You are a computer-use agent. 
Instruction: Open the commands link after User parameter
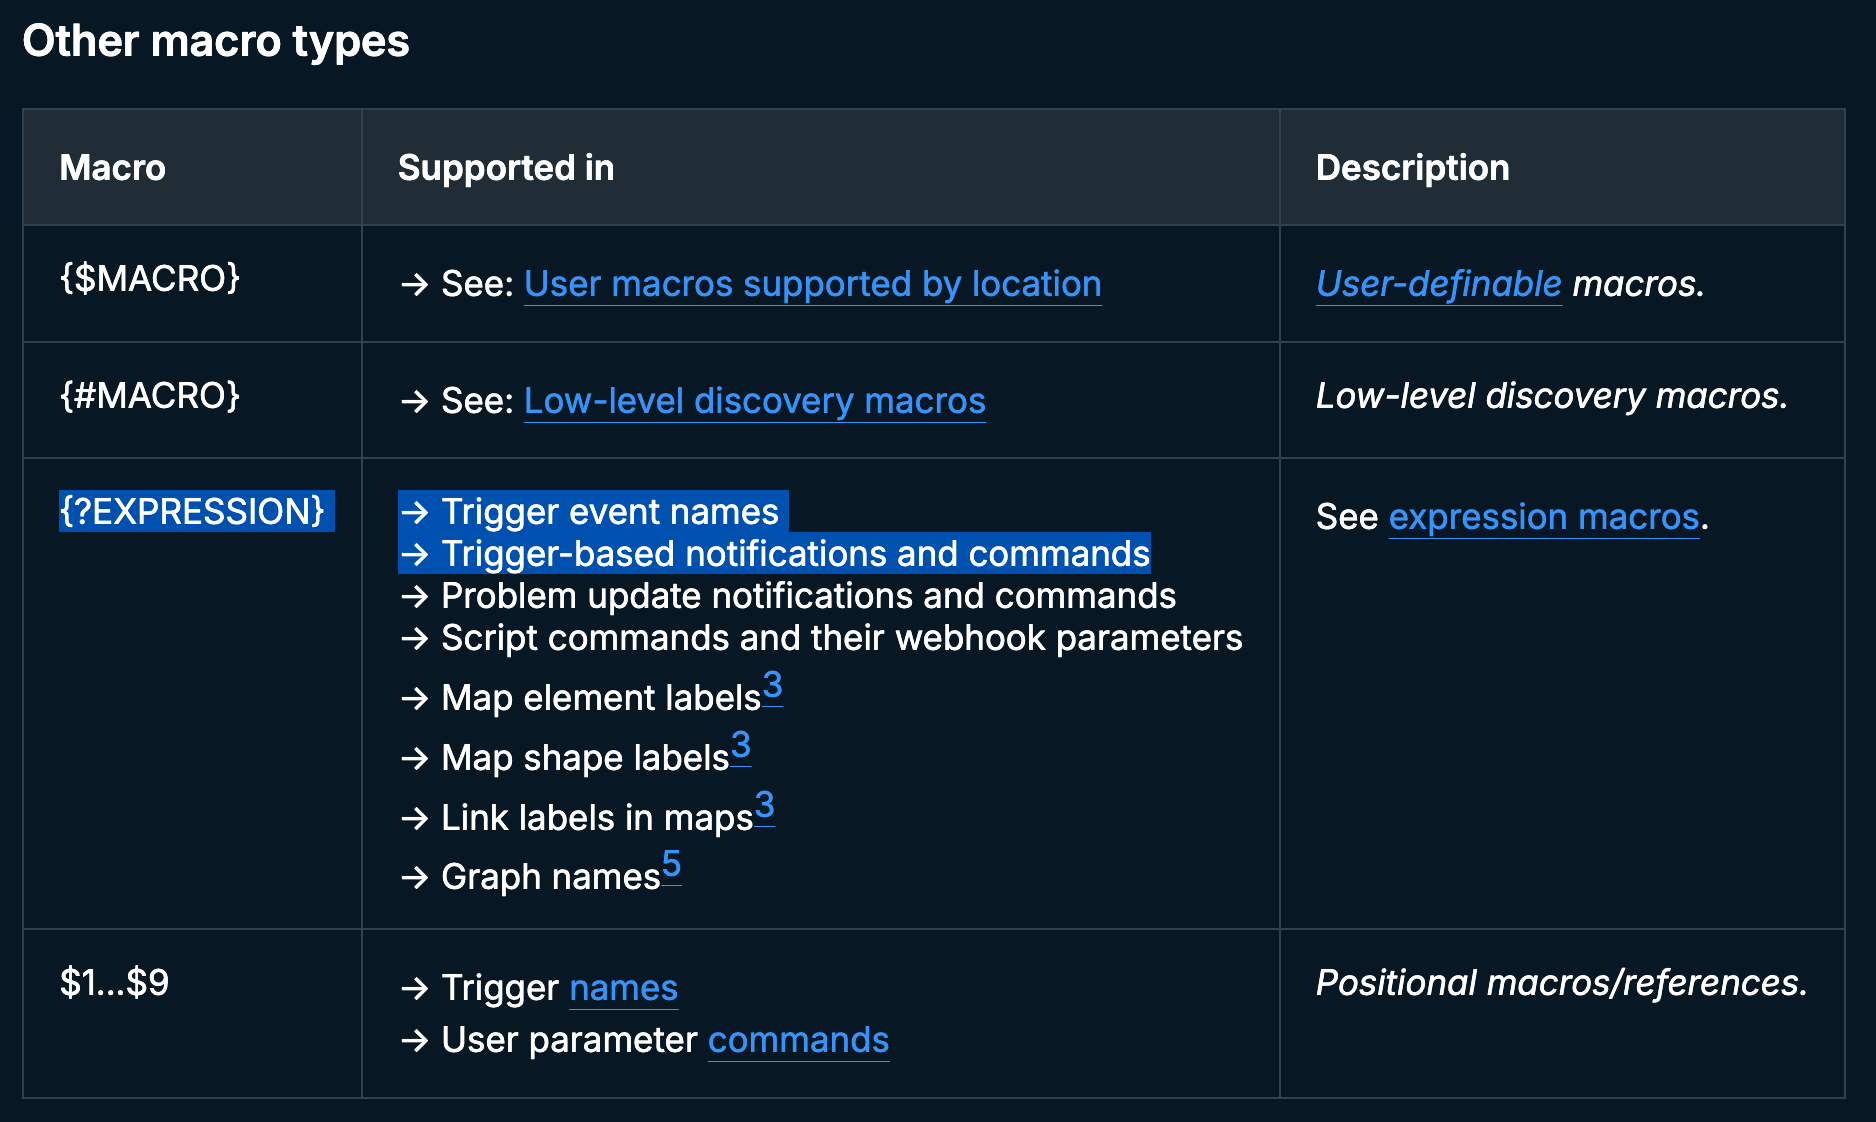[798, 1040]
